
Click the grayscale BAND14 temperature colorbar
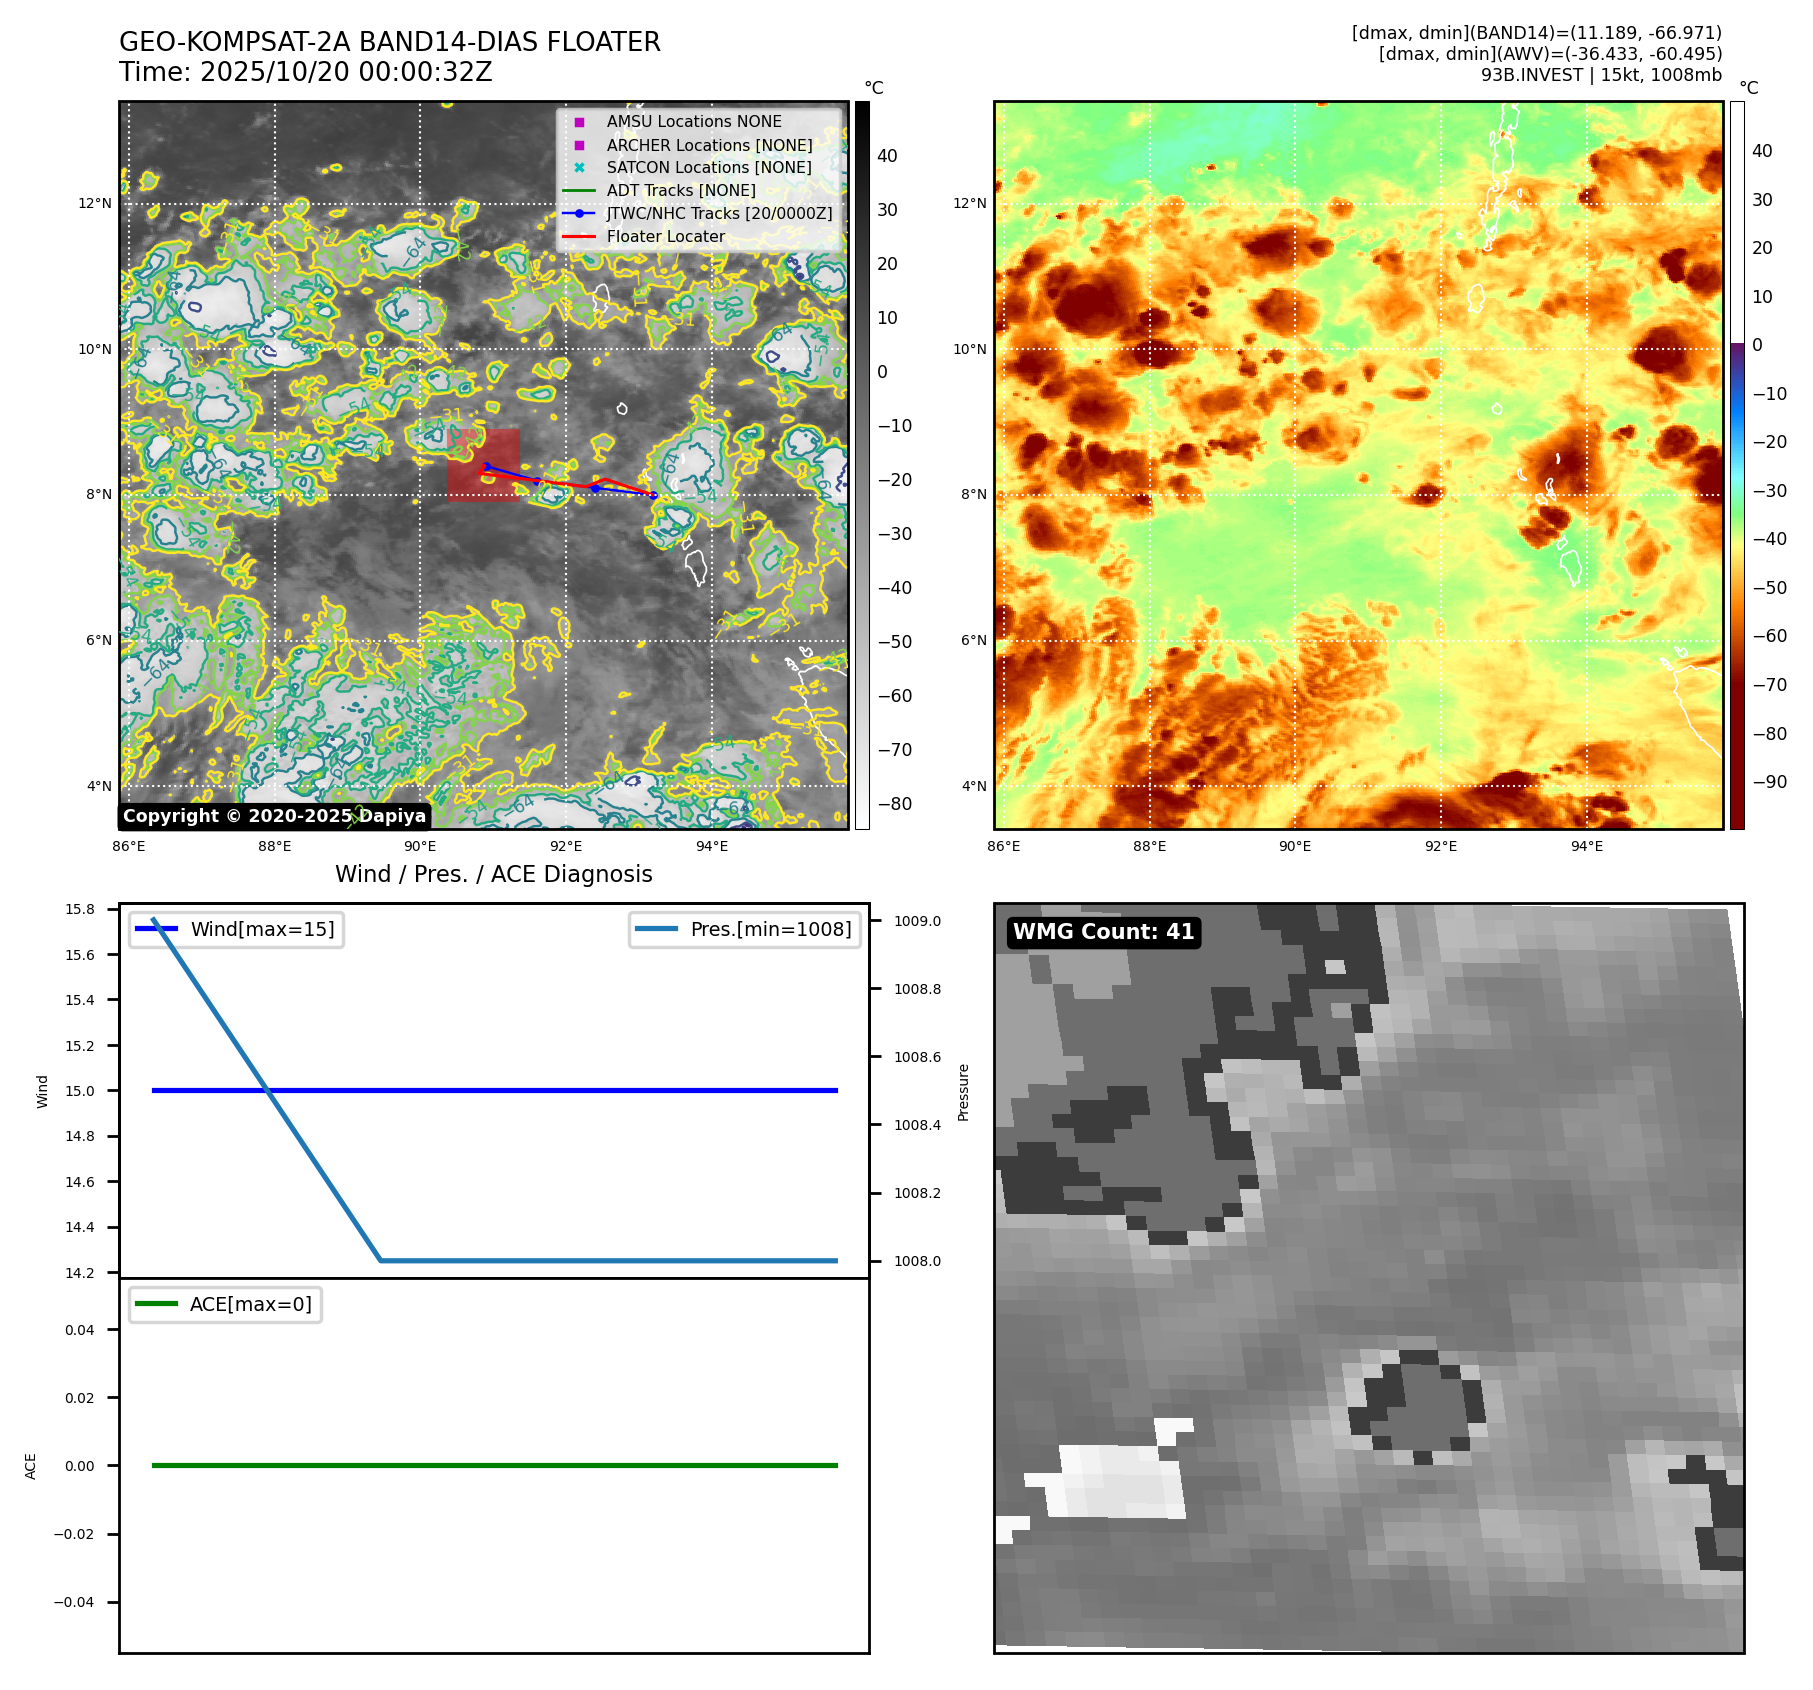pos(862,465)
